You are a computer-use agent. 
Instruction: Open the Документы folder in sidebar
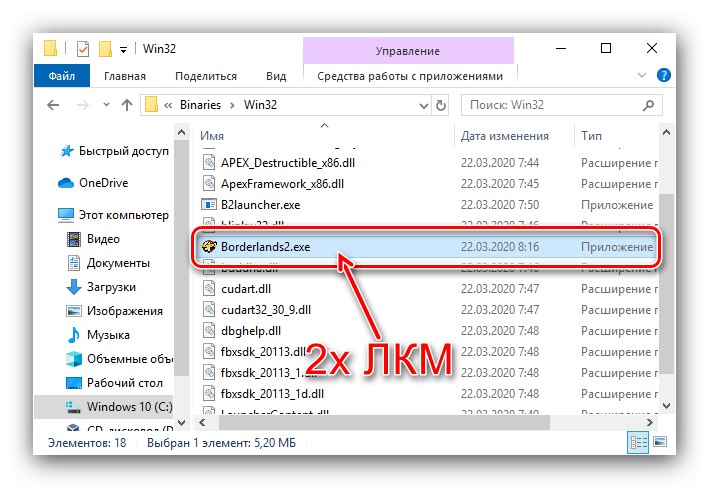pyautogui.click(x=118, y=263)
